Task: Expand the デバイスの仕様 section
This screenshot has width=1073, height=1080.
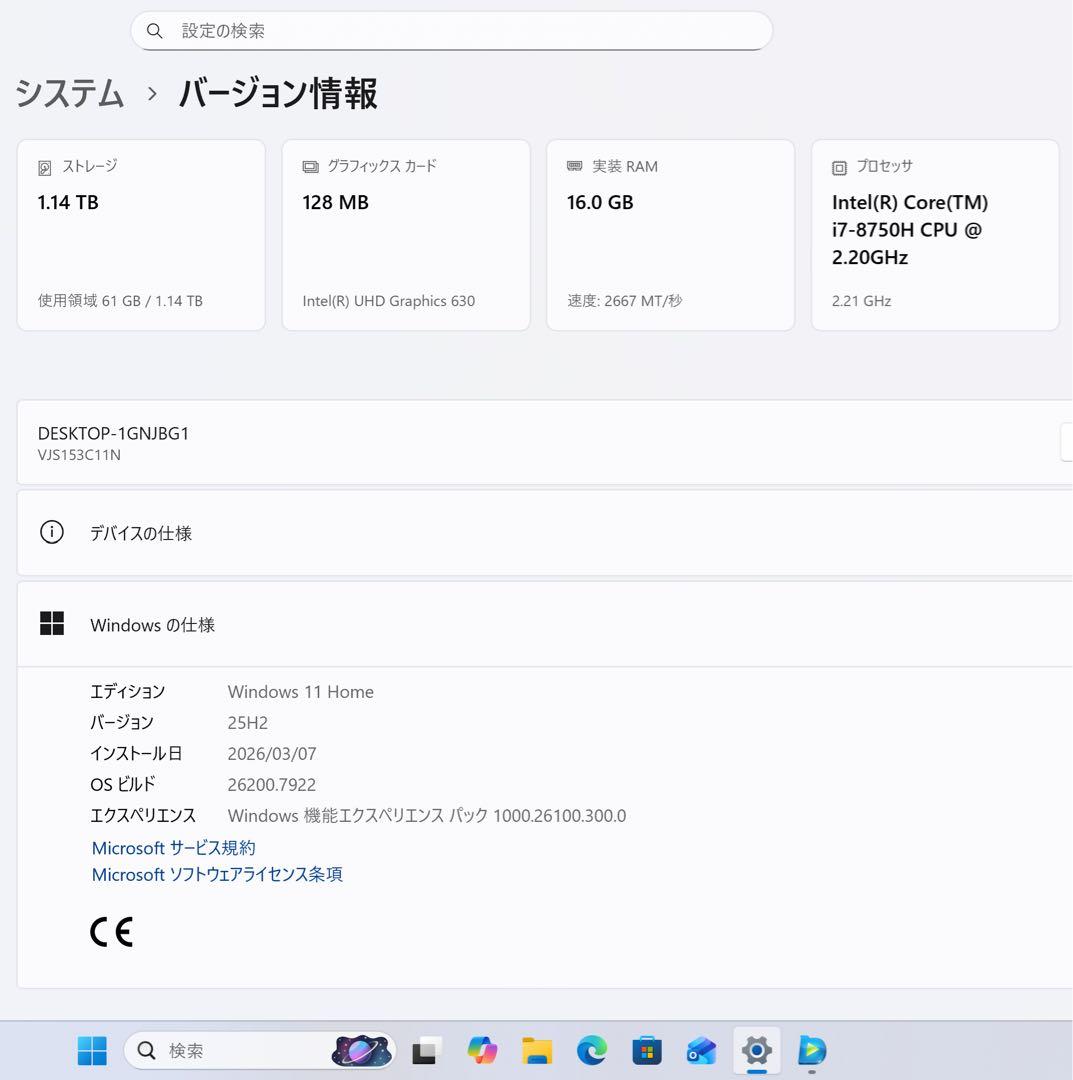Action: click(545, 532)
